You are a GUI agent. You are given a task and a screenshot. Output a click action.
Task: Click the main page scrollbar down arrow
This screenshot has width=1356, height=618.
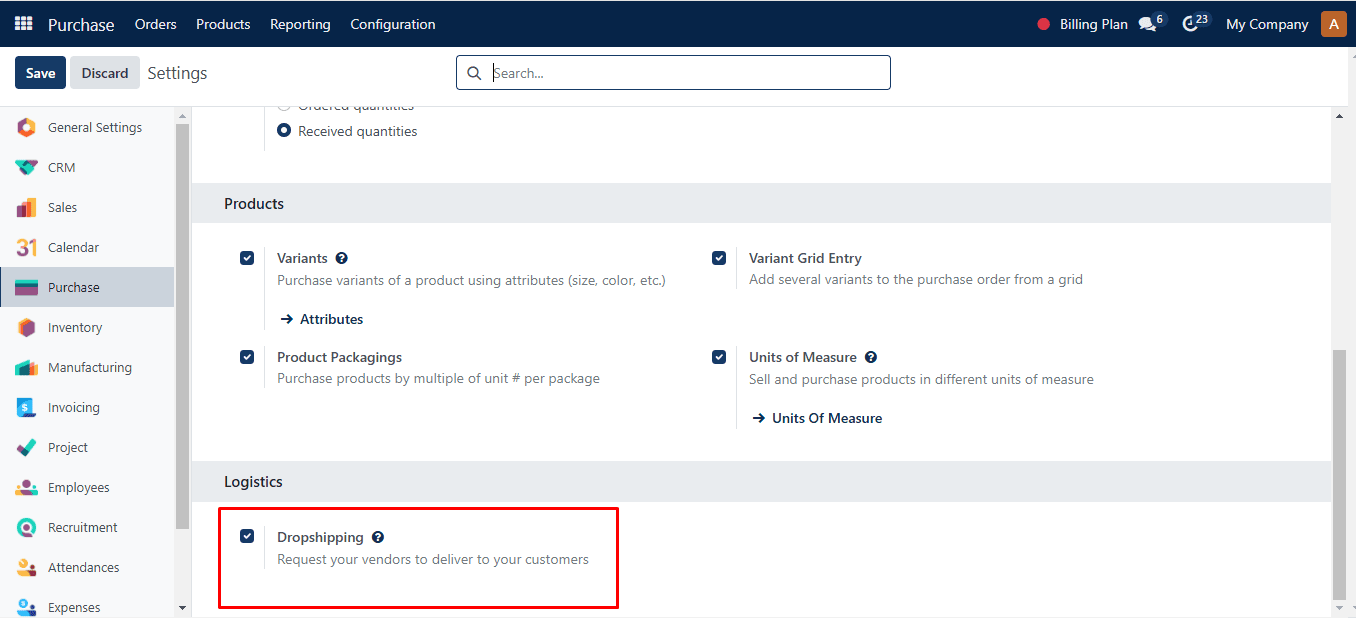[x=1340, y=607]
